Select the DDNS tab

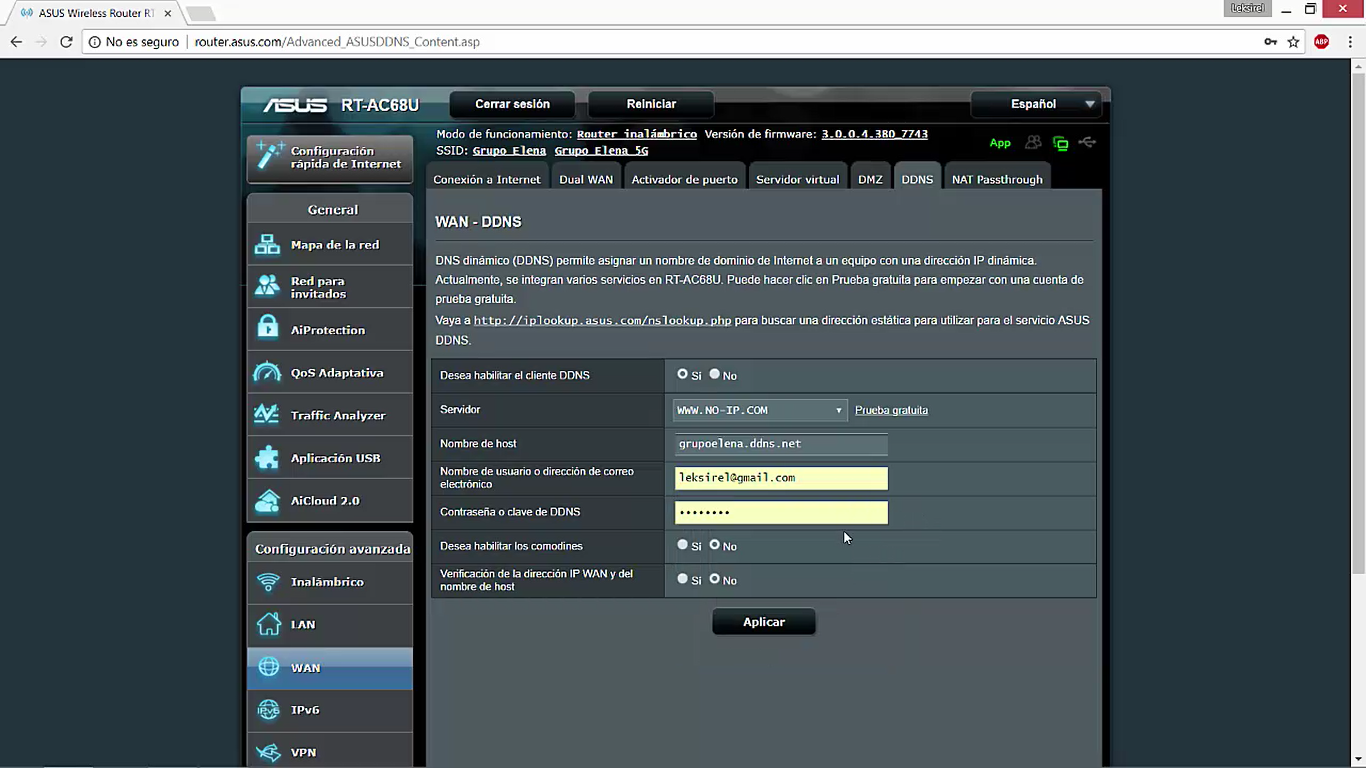coord(917,179)
